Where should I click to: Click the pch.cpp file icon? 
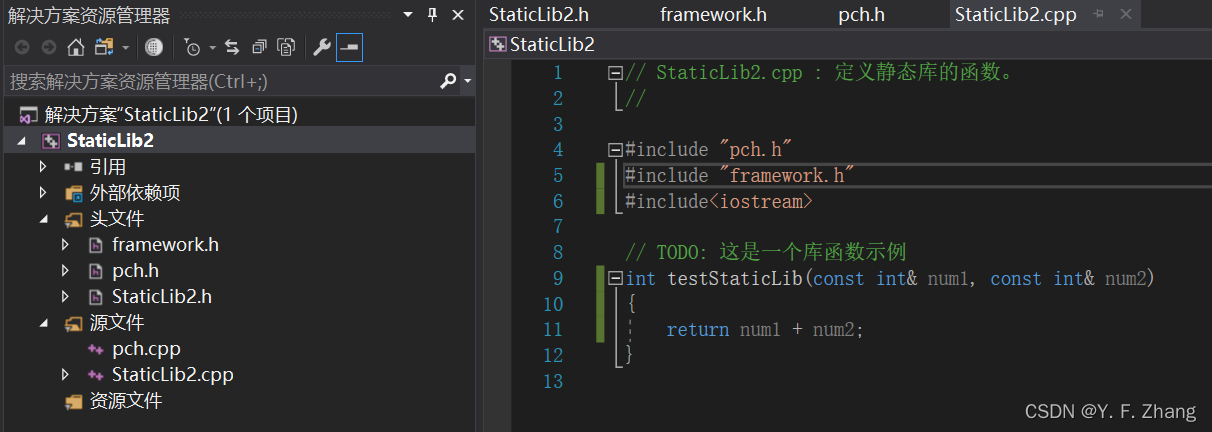coord(95,349)
